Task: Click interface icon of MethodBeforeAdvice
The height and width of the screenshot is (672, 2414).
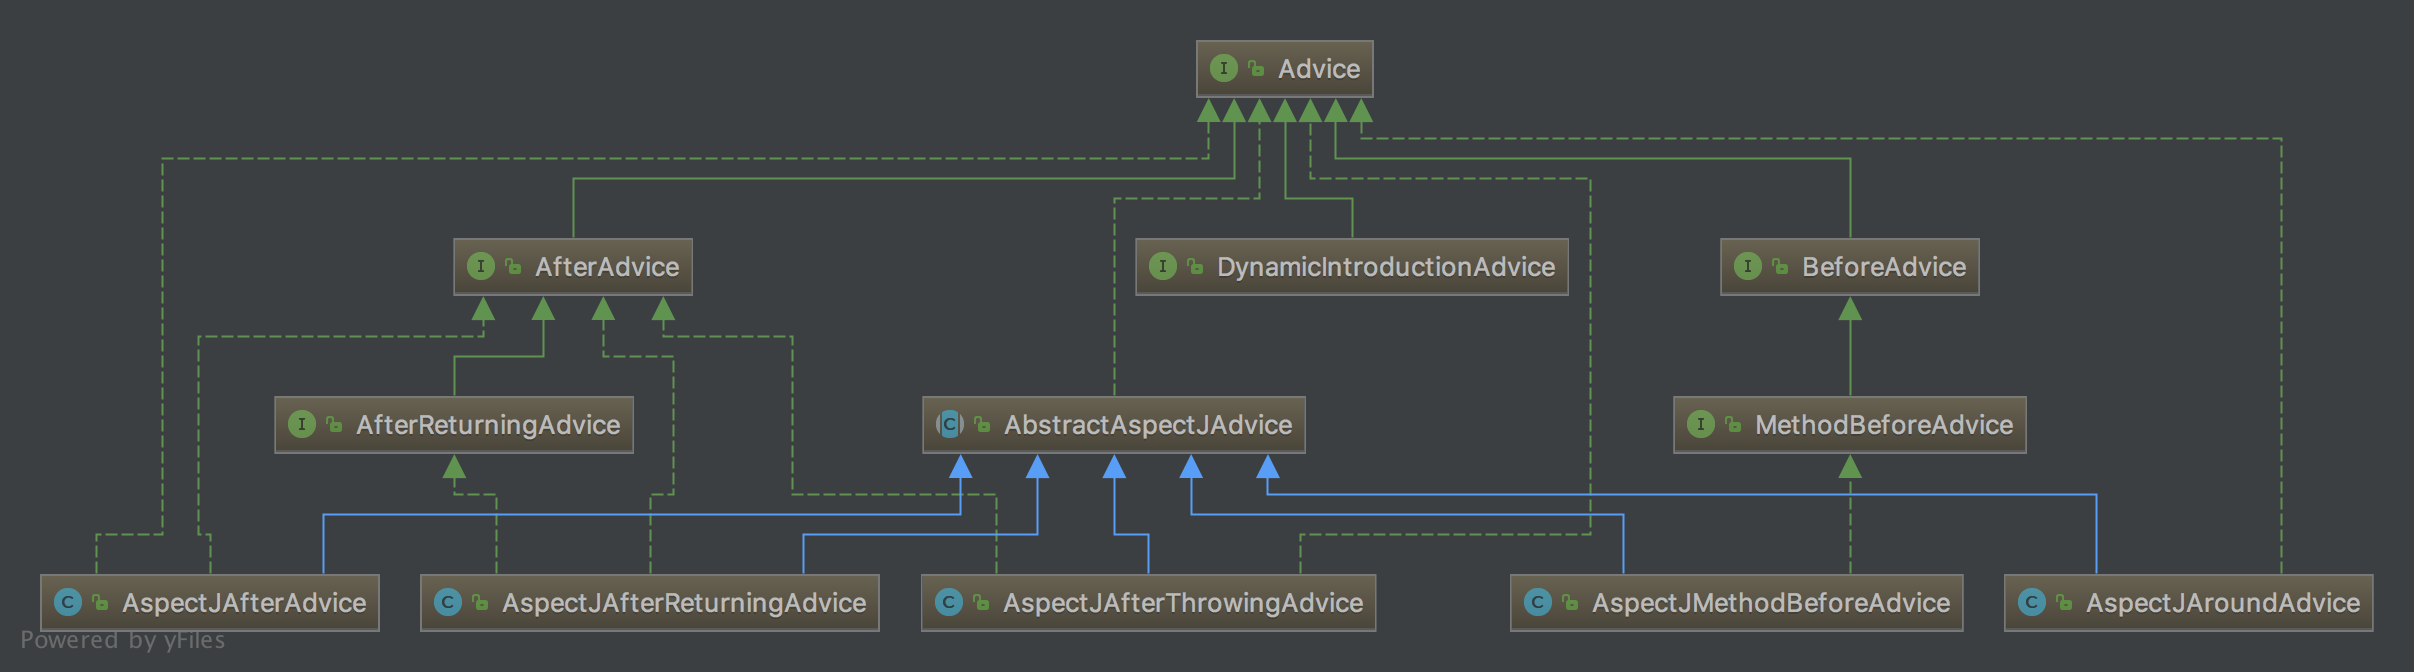Action: pos(1701,424)
